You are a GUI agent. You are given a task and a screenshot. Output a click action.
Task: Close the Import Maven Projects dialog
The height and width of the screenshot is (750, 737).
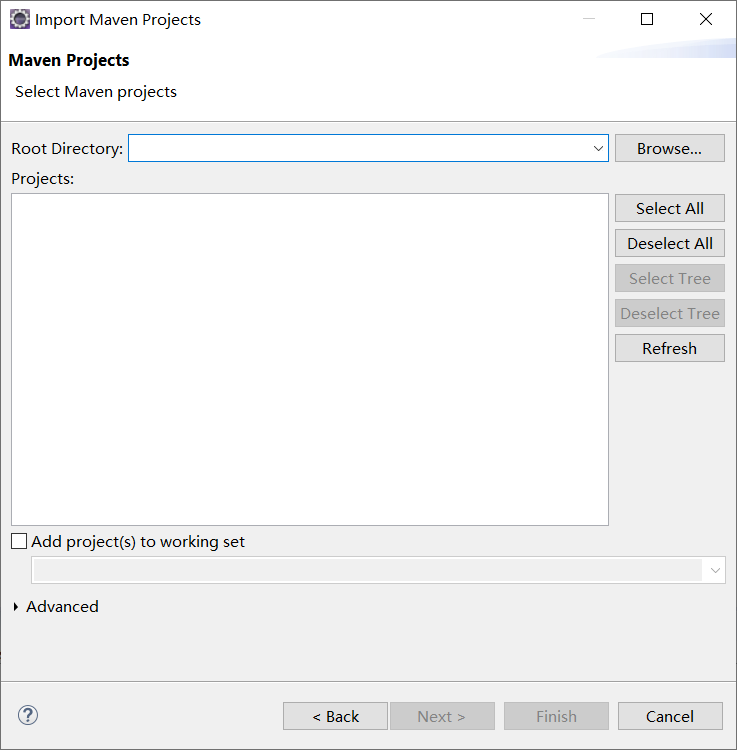point(706,19)
